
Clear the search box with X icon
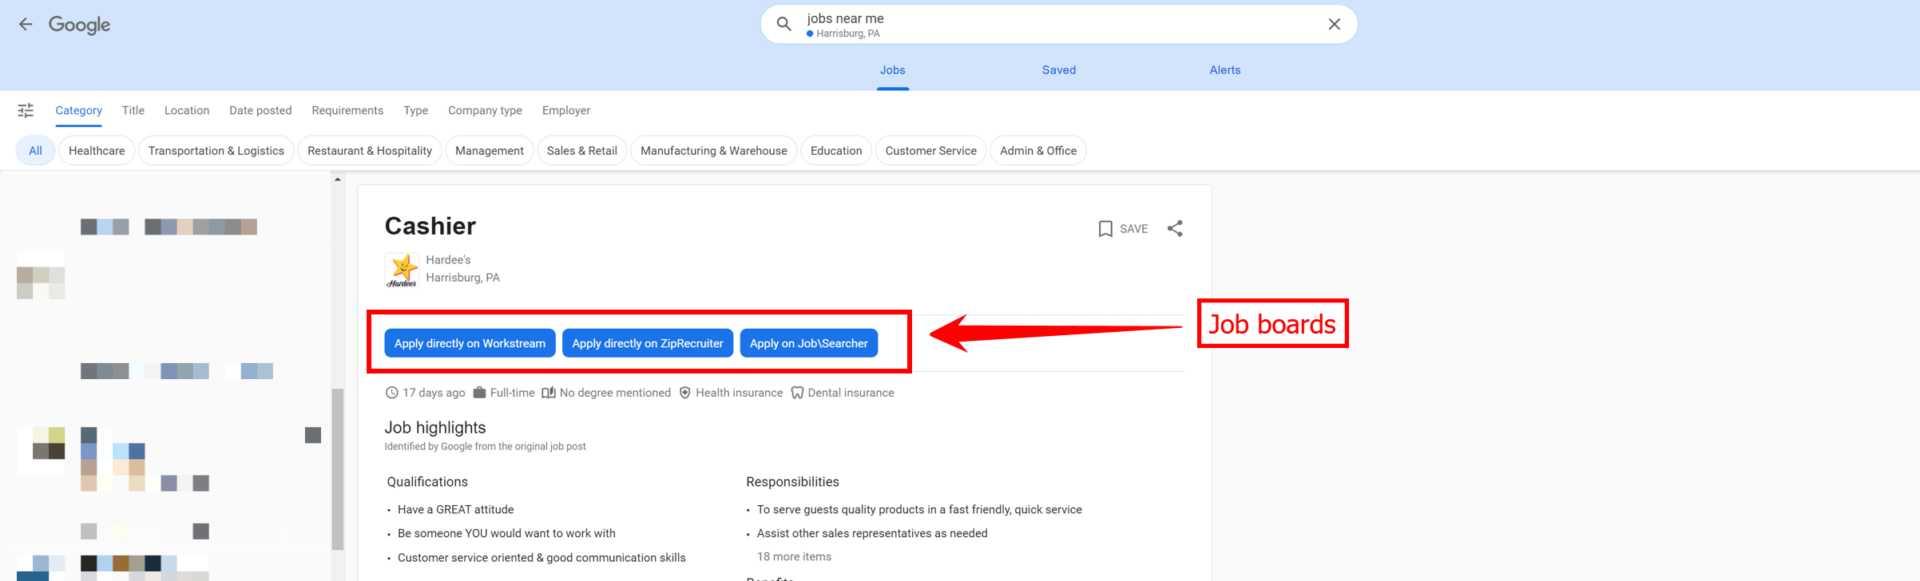point(1333,24)
